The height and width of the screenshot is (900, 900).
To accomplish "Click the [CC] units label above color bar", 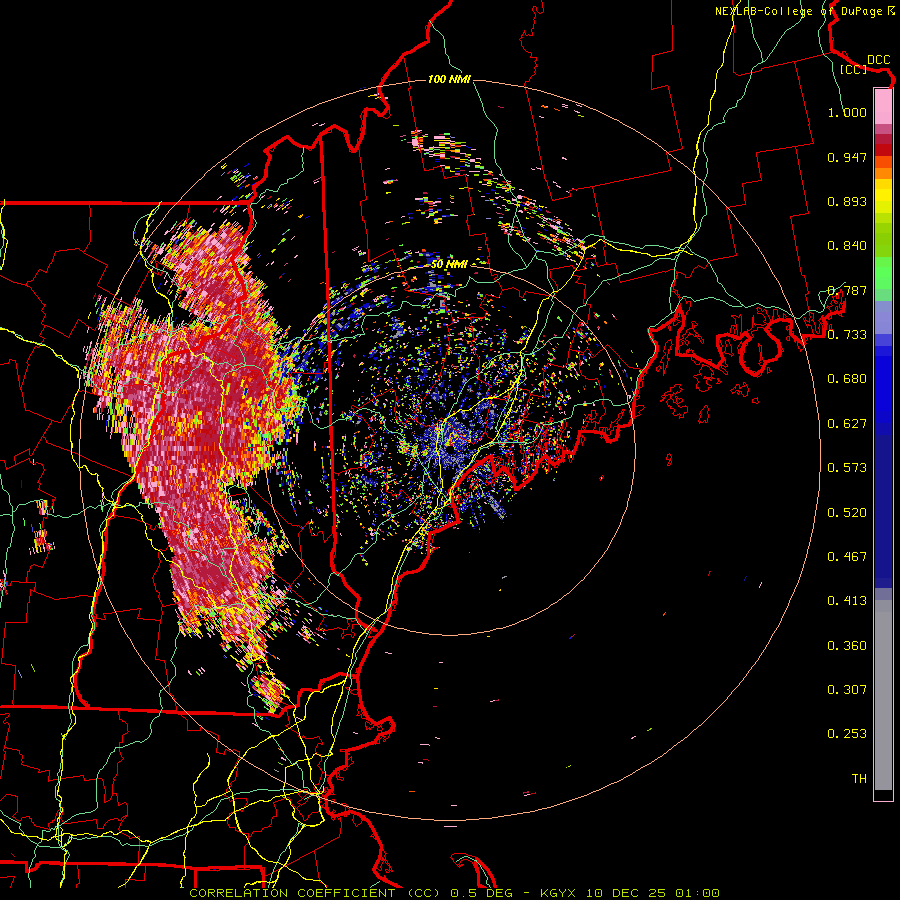I will pyautogui.click(x=854, y=69).
